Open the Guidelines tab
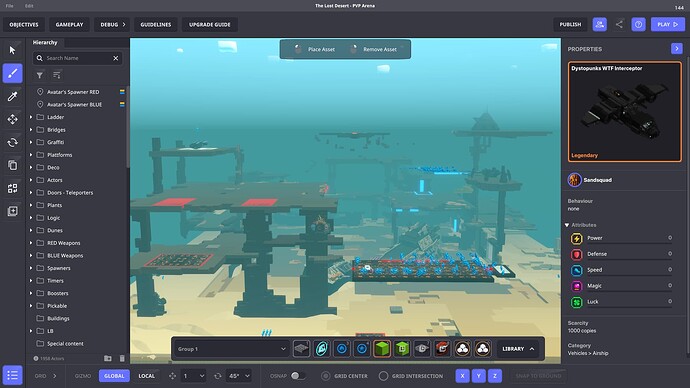The width and height of the screenshot is (690, 388). pos(156,25)
